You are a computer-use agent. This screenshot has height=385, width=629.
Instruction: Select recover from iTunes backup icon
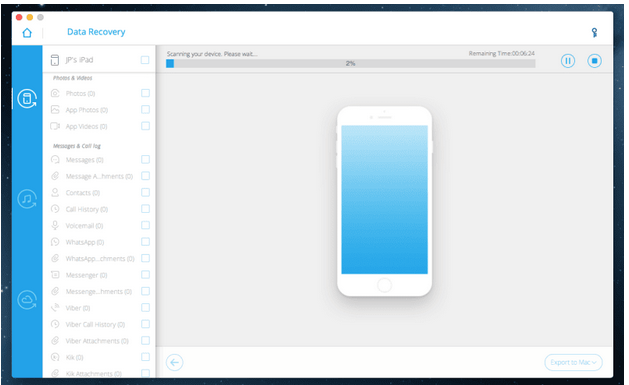click(27, 199)
